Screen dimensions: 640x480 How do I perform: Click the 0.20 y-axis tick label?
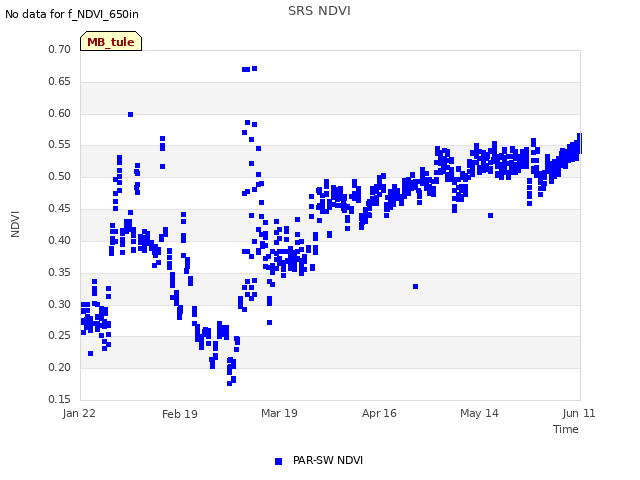tap(60, 367)
